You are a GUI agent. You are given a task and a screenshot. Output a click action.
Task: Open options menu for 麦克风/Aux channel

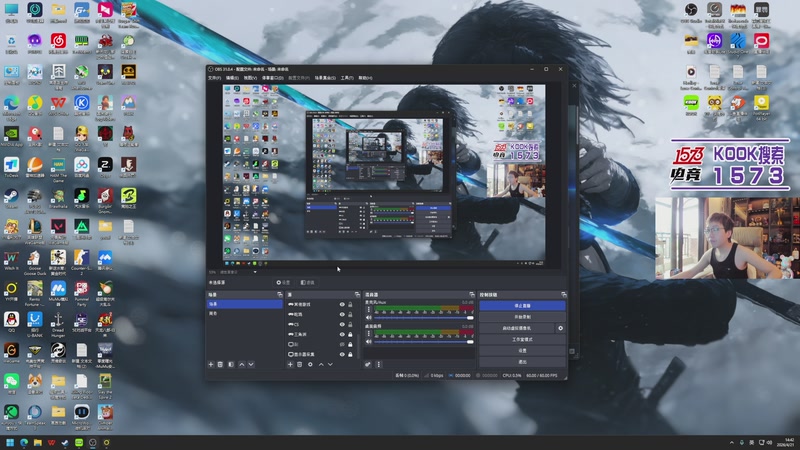369,309
